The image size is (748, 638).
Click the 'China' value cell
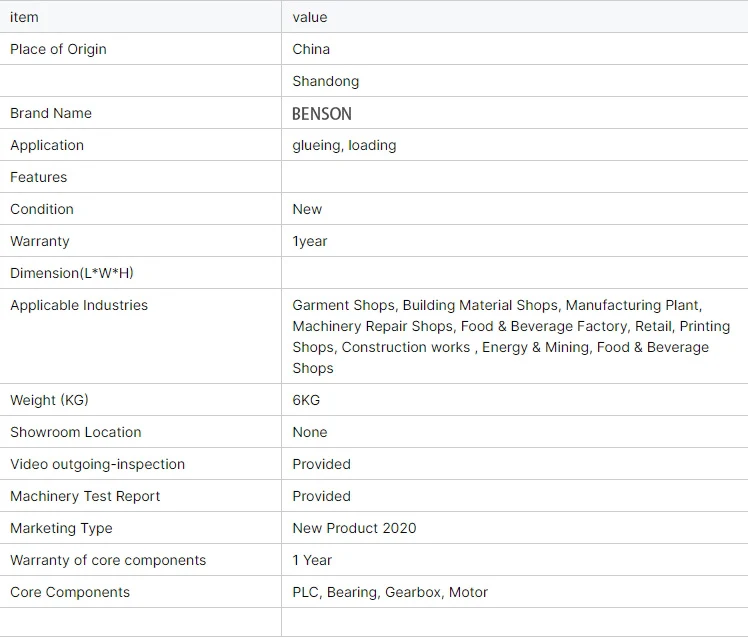coord(515,49)
